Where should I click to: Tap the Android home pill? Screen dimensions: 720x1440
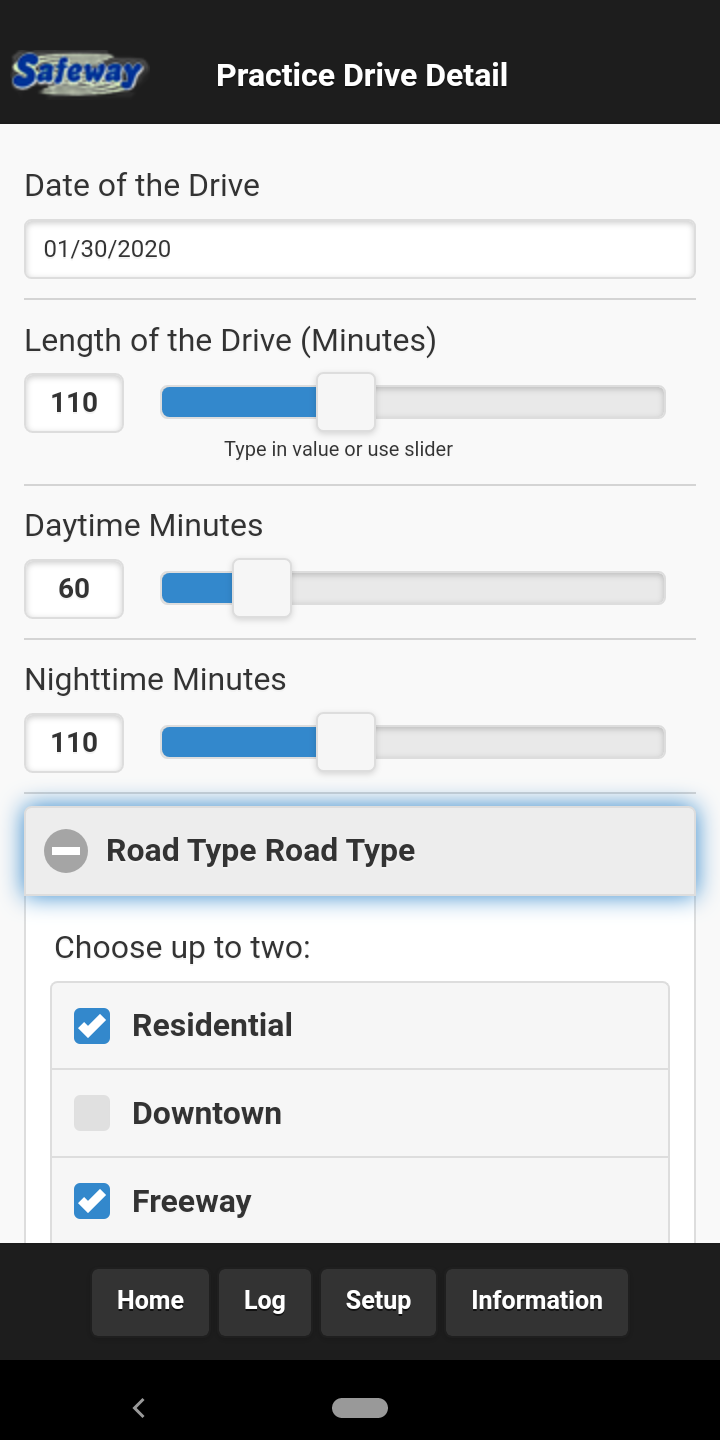point(360,1408)
